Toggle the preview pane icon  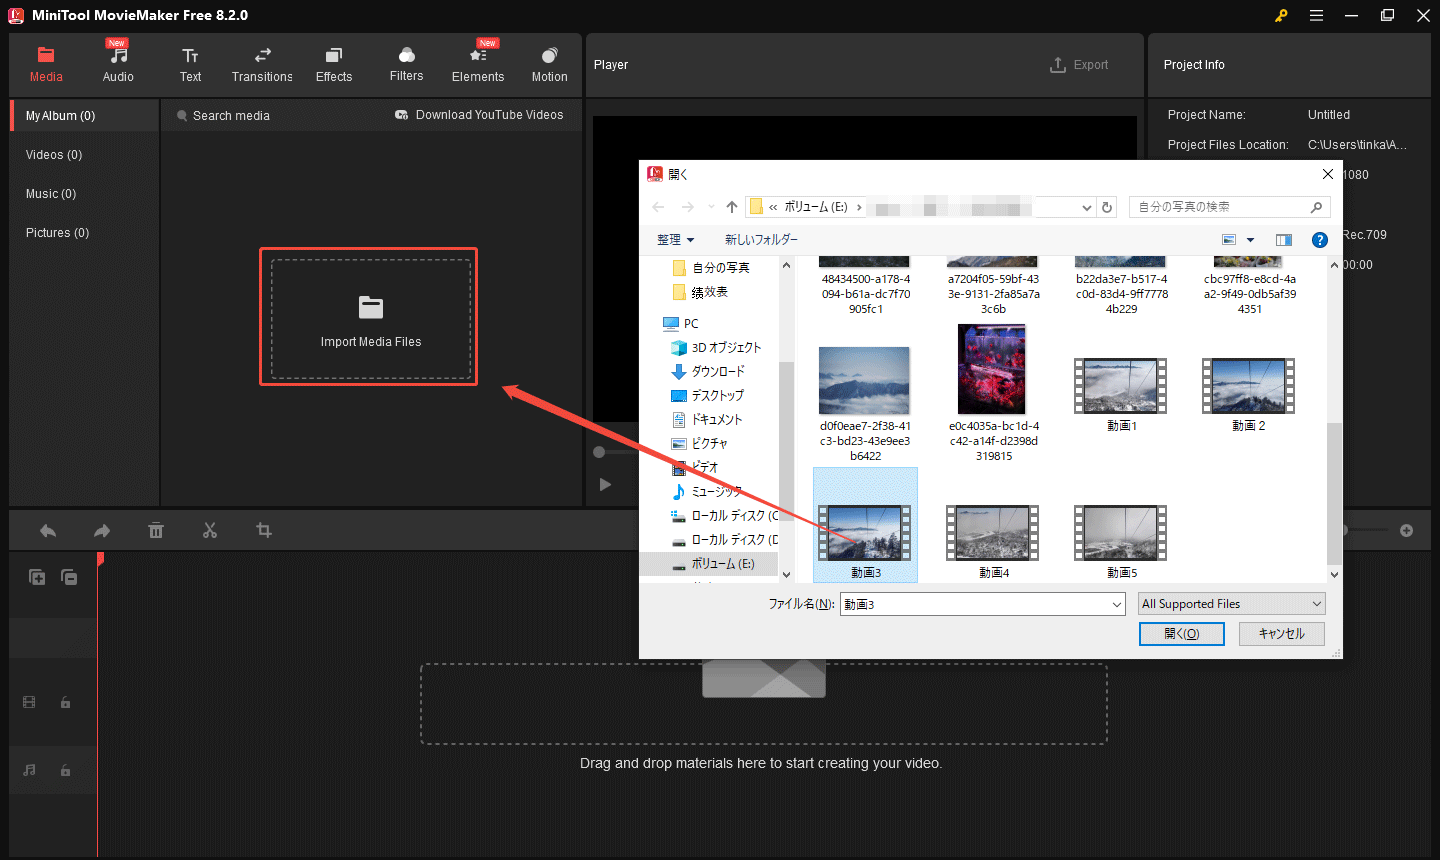coord(1284,240)
